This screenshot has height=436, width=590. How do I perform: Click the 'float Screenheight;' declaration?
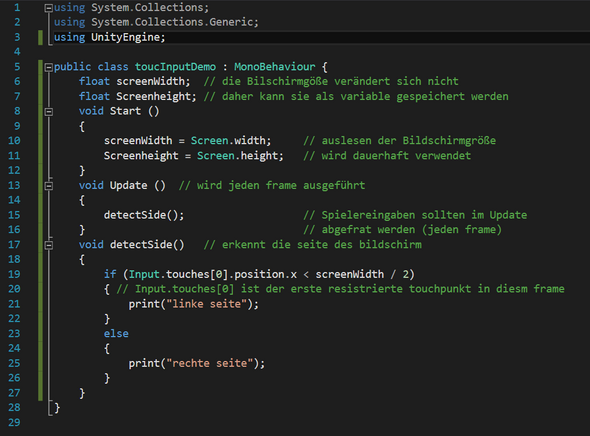138,97
